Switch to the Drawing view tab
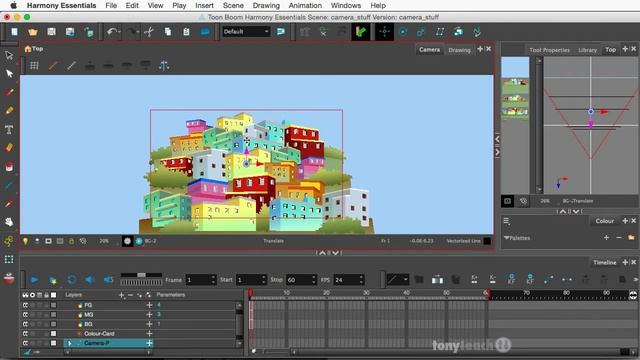 459,50
